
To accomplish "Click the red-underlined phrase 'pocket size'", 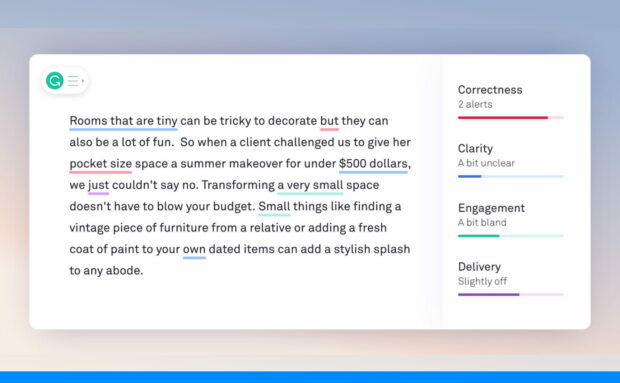I will click(x=100, y=164).
